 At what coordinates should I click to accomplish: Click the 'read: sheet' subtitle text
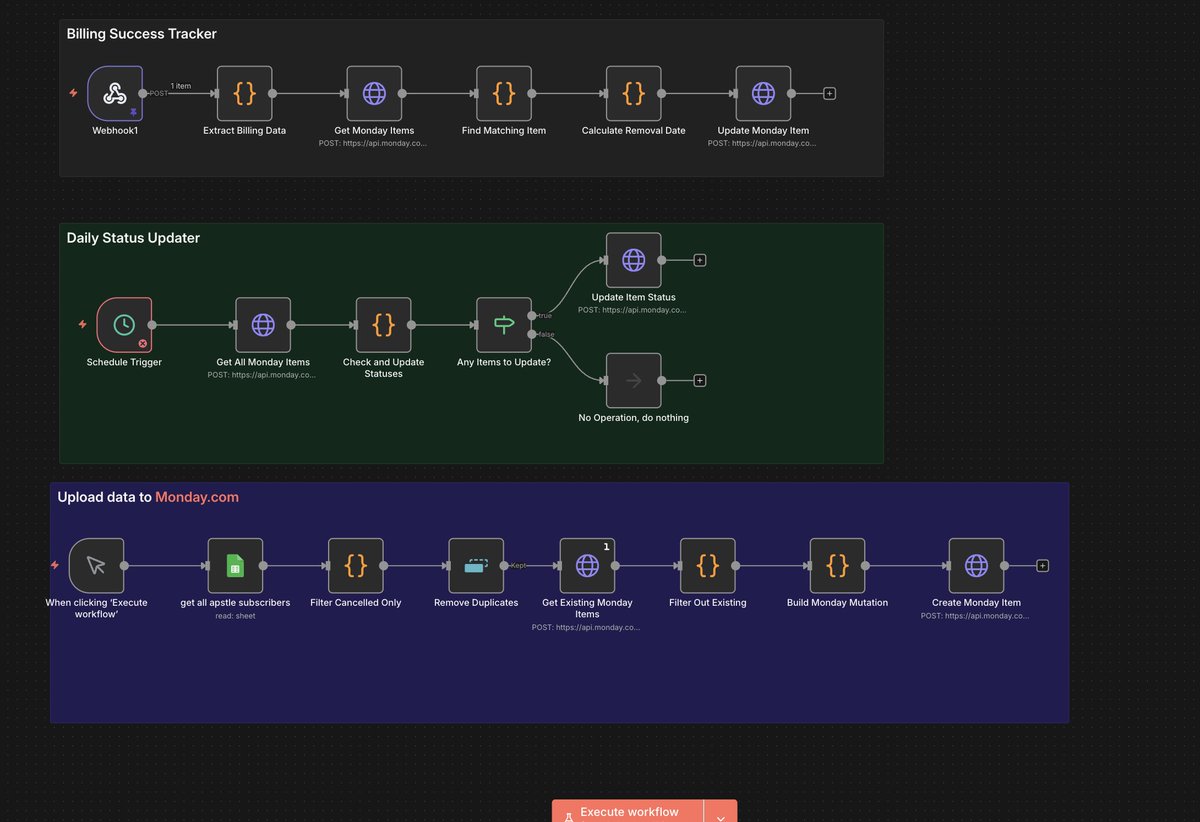[235, 616]
